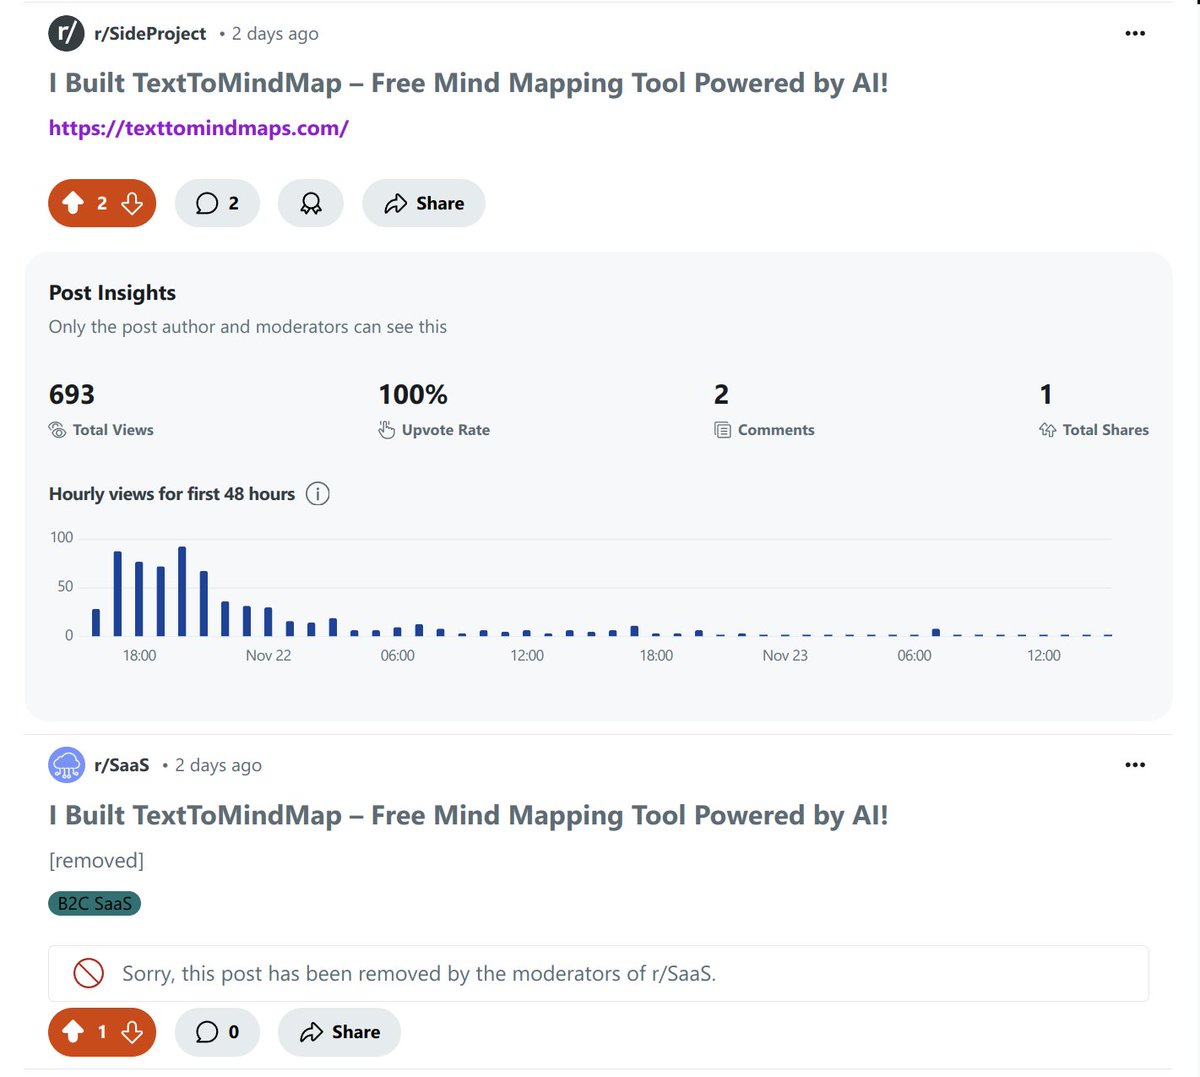Image resolution: width=1200 pixels, height=1077 pixels.
Task: Click the 693 total views value
Action: pyautogui.click(x=72, y=394)
